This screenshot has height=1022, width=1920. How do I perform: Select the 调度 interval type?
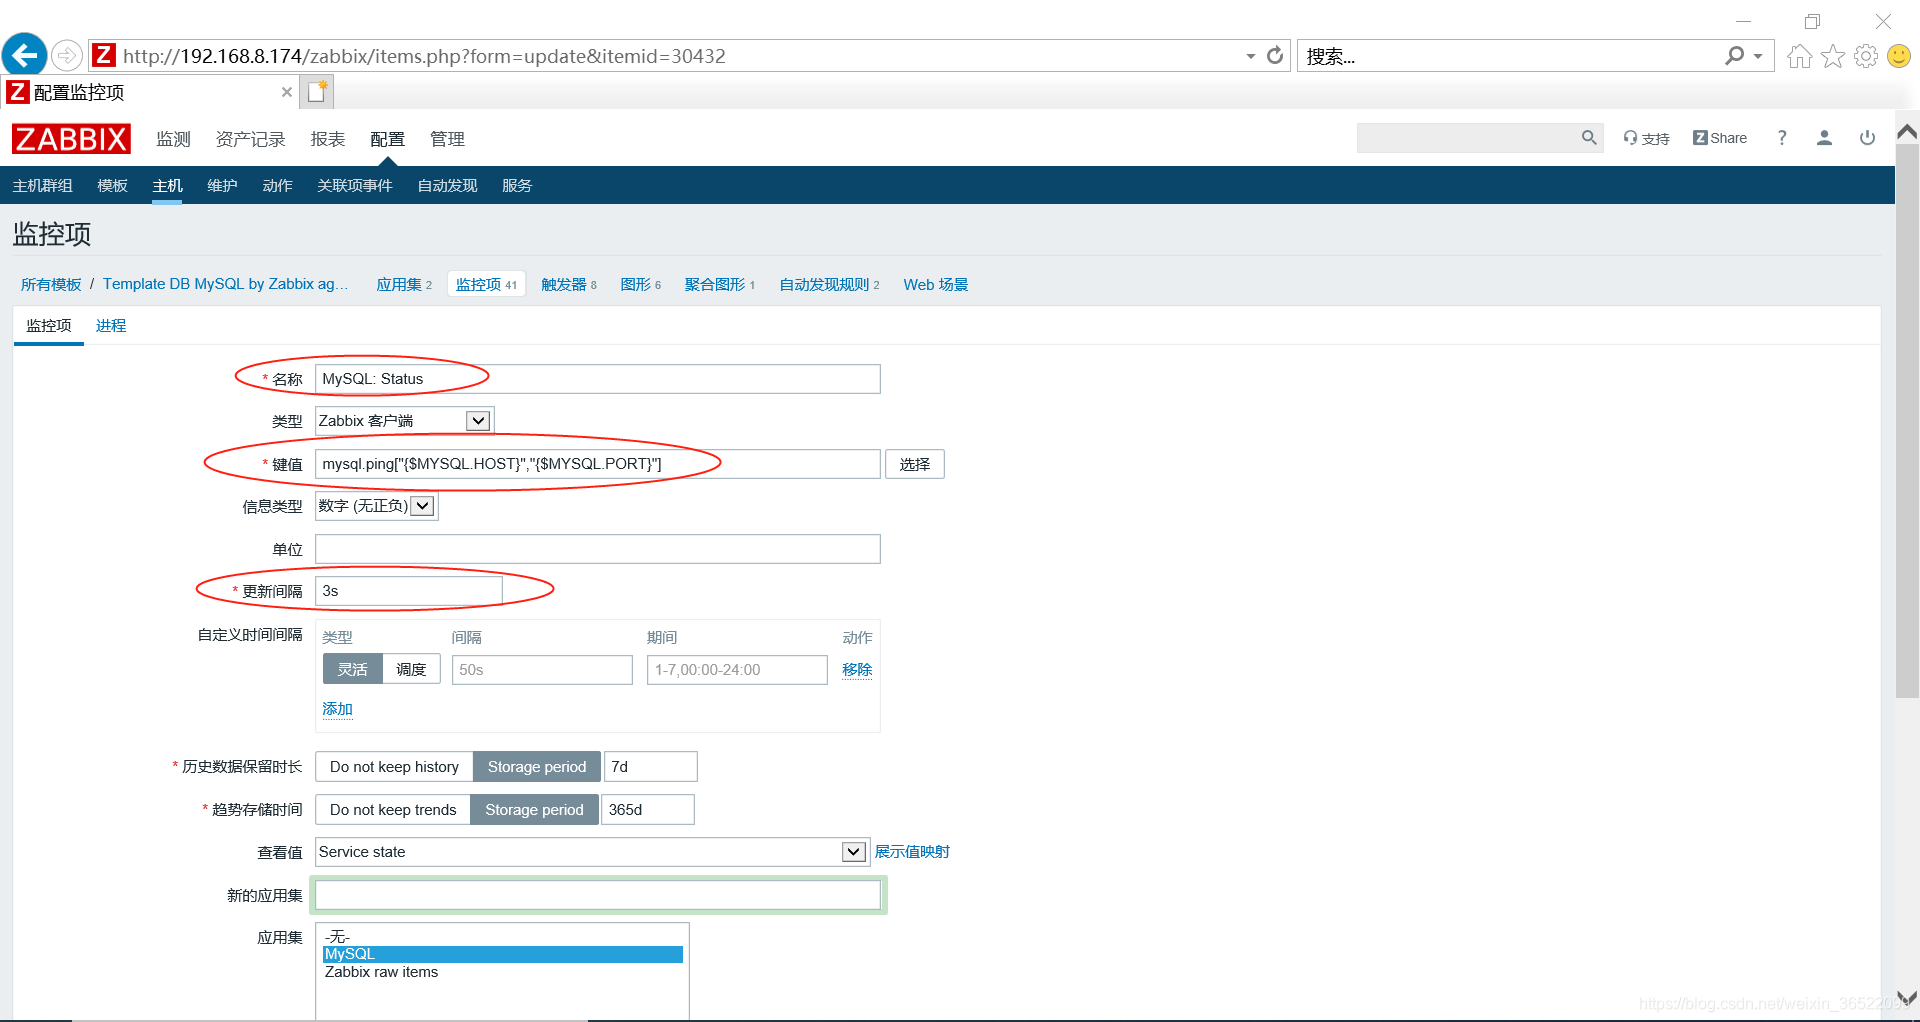[411, 670]
